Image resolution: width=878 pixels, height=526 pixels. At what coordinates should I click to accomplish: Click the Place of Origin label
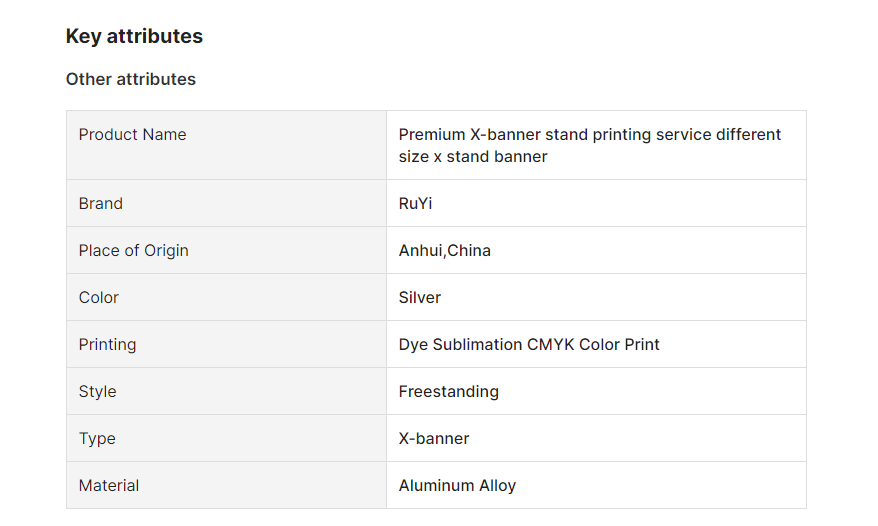[x=133, y=250]
